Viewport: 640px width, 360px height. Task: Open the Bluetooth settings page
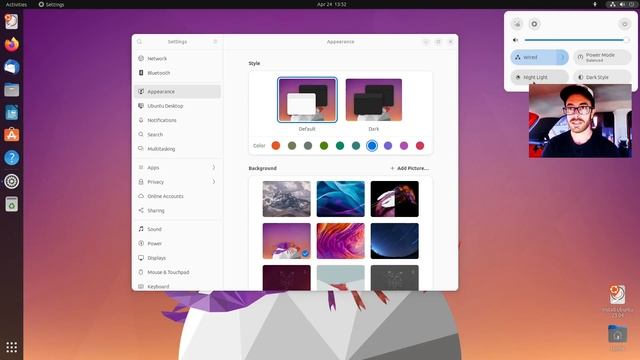click(177, 73)
